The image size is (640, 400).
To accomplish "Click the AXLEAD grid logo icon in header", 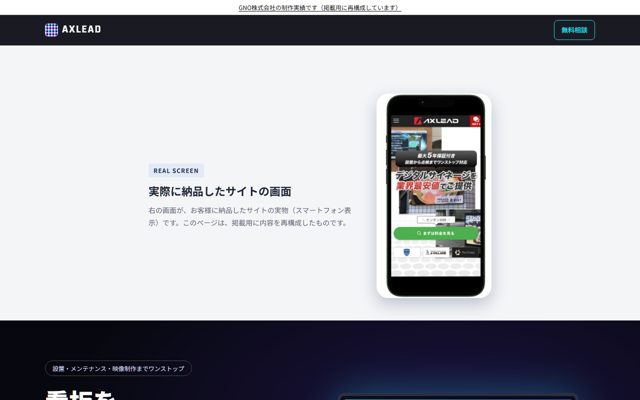I will [51, 30].
